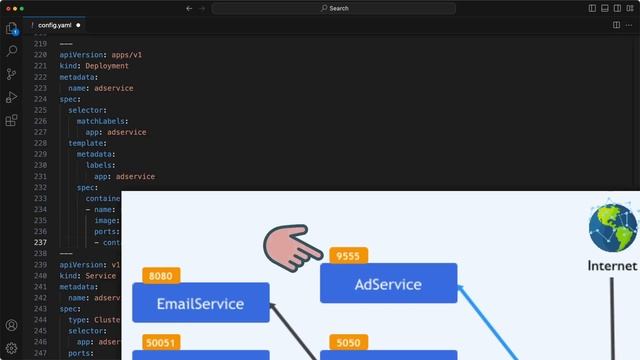Go back with the left arrow
Screen dimensions: 640x360
point(189,8)
